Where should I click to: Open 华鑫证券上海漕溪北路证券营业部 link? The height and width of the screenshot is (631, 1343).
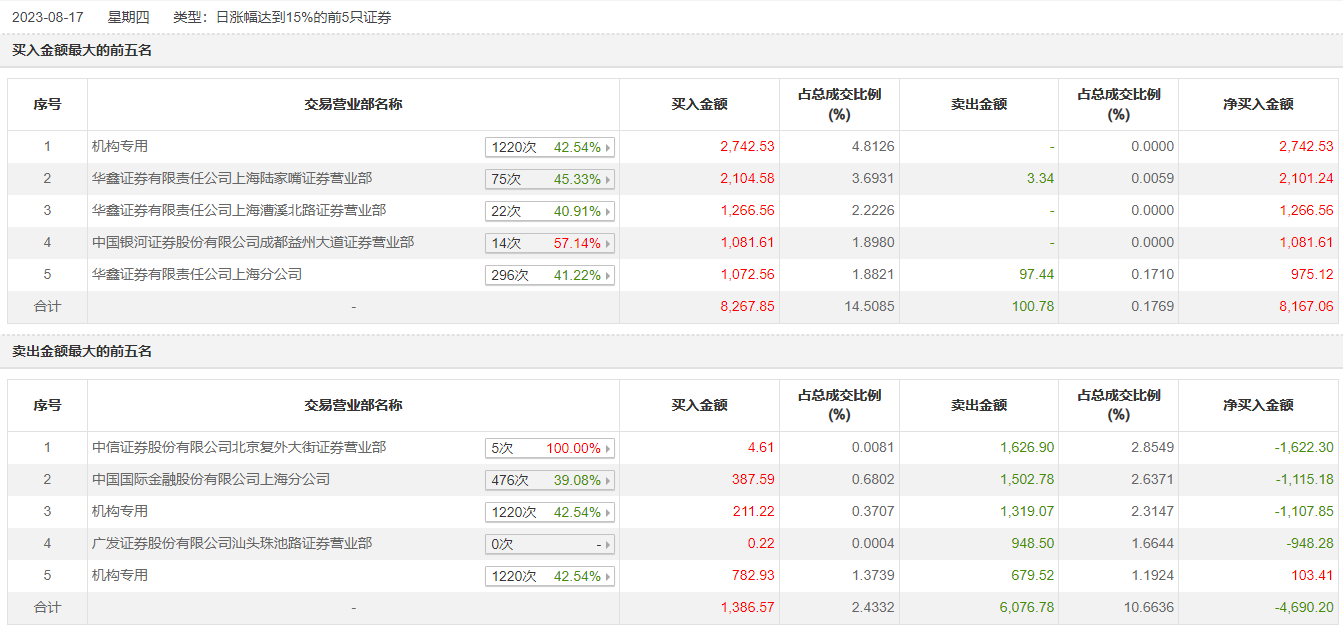[x=238, y=211]
